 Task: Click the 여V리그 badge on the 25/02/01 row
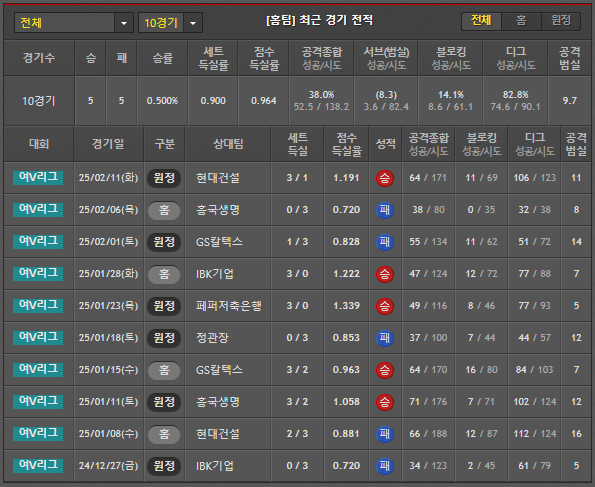coord(38,241)
